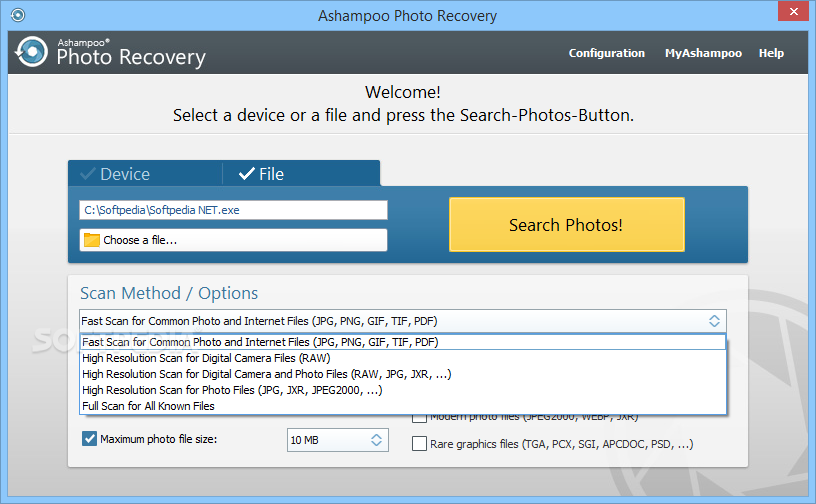
Task: Click the Scan Method / Options heading
Action: click(169, 293)
